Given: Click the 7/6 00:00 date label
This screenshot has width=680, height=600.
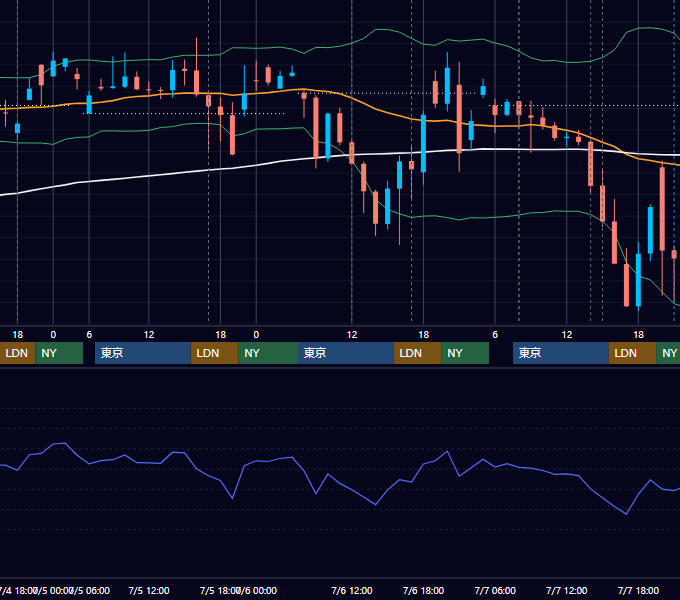Looking at the screenshot, I should click(x=258, y=590).
